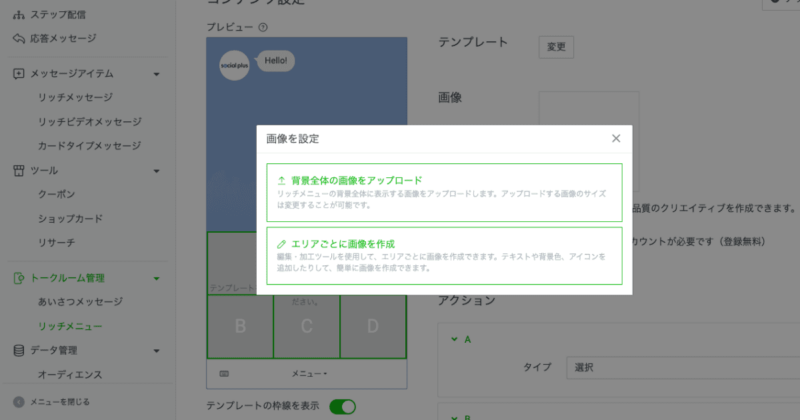The width and height of the screenshot is (800, 420).
Task: Collapse the トークルーム管理 section arrow
Action: click(x=157, y=279)
